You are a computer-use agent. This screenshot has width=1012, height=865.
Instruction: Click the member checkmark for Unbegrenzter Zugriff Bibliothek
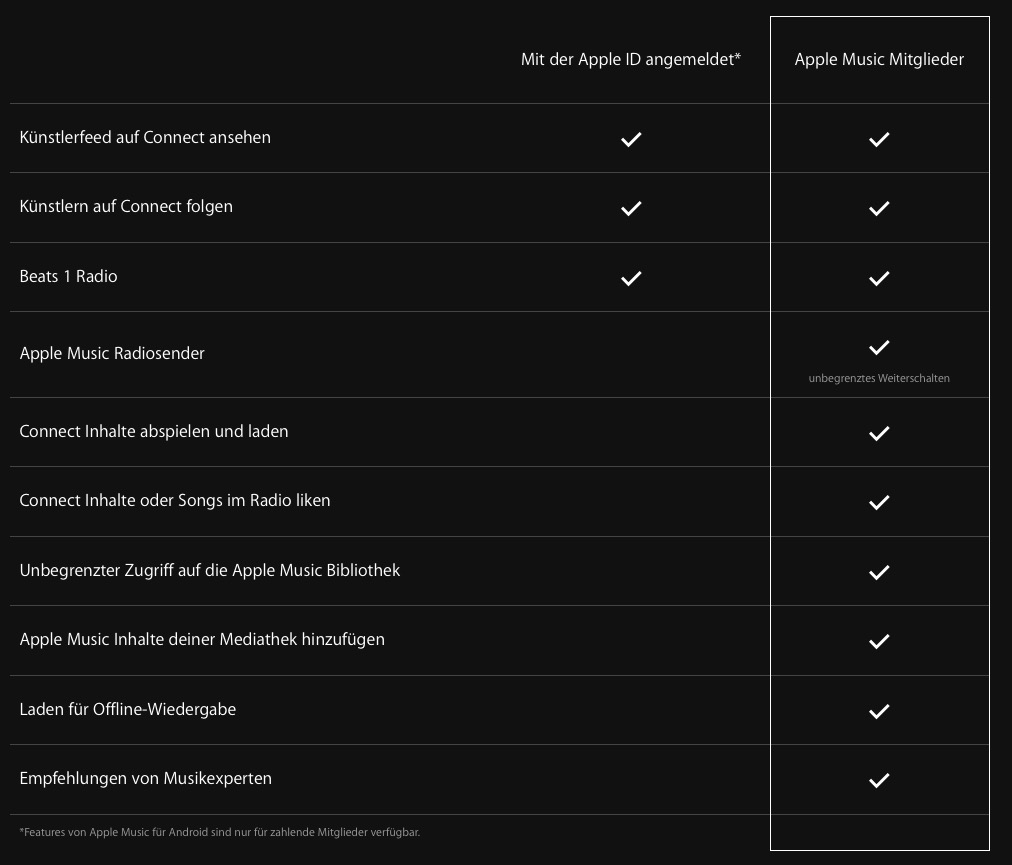[x=879, y=572]
